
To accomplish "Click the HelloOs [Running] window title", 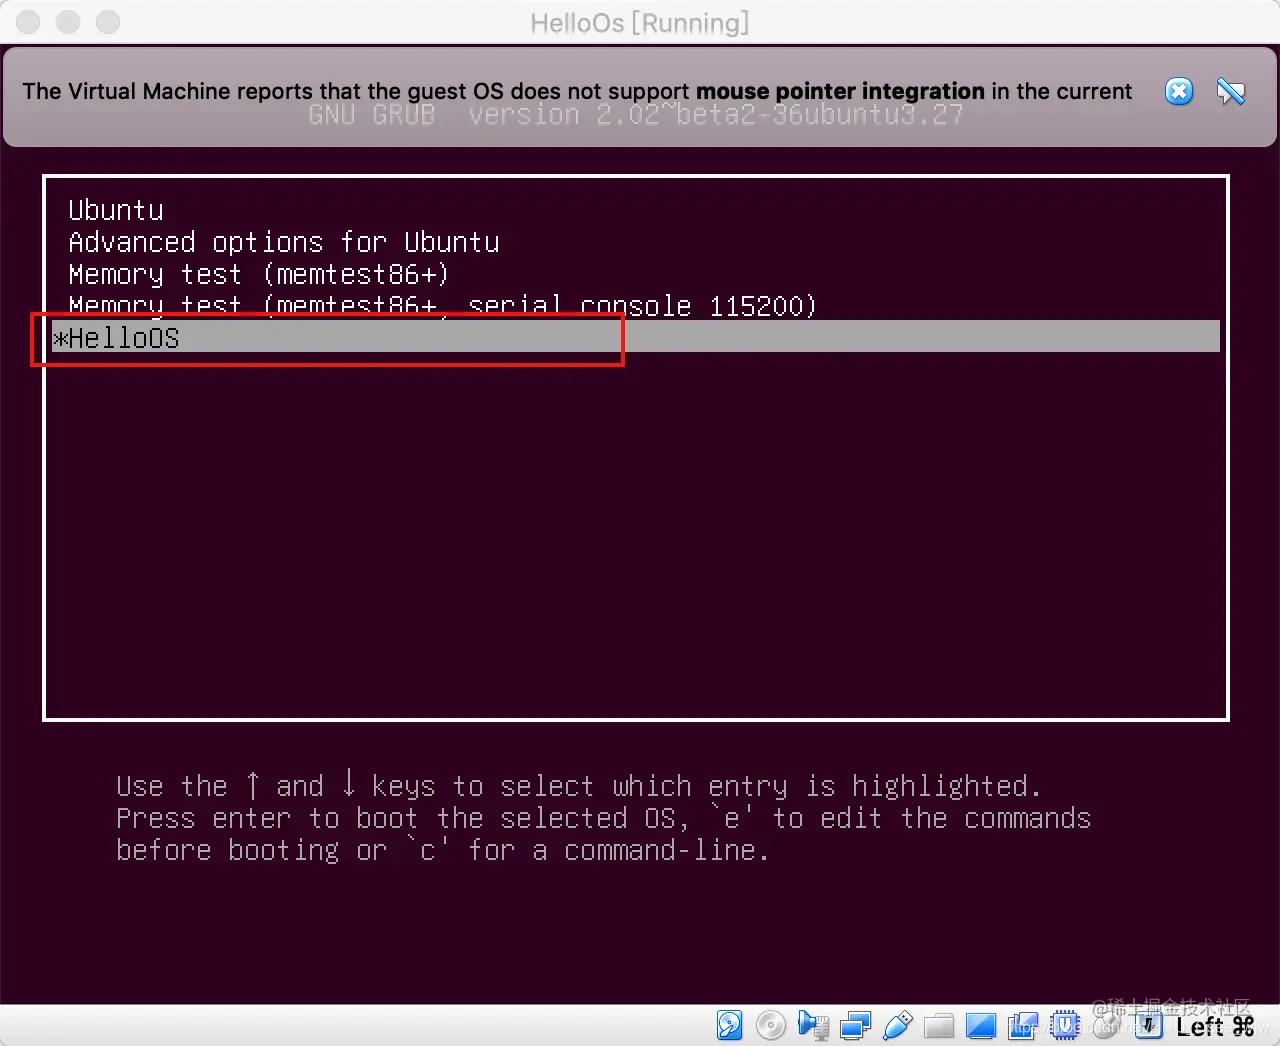I will click(640, 22).
